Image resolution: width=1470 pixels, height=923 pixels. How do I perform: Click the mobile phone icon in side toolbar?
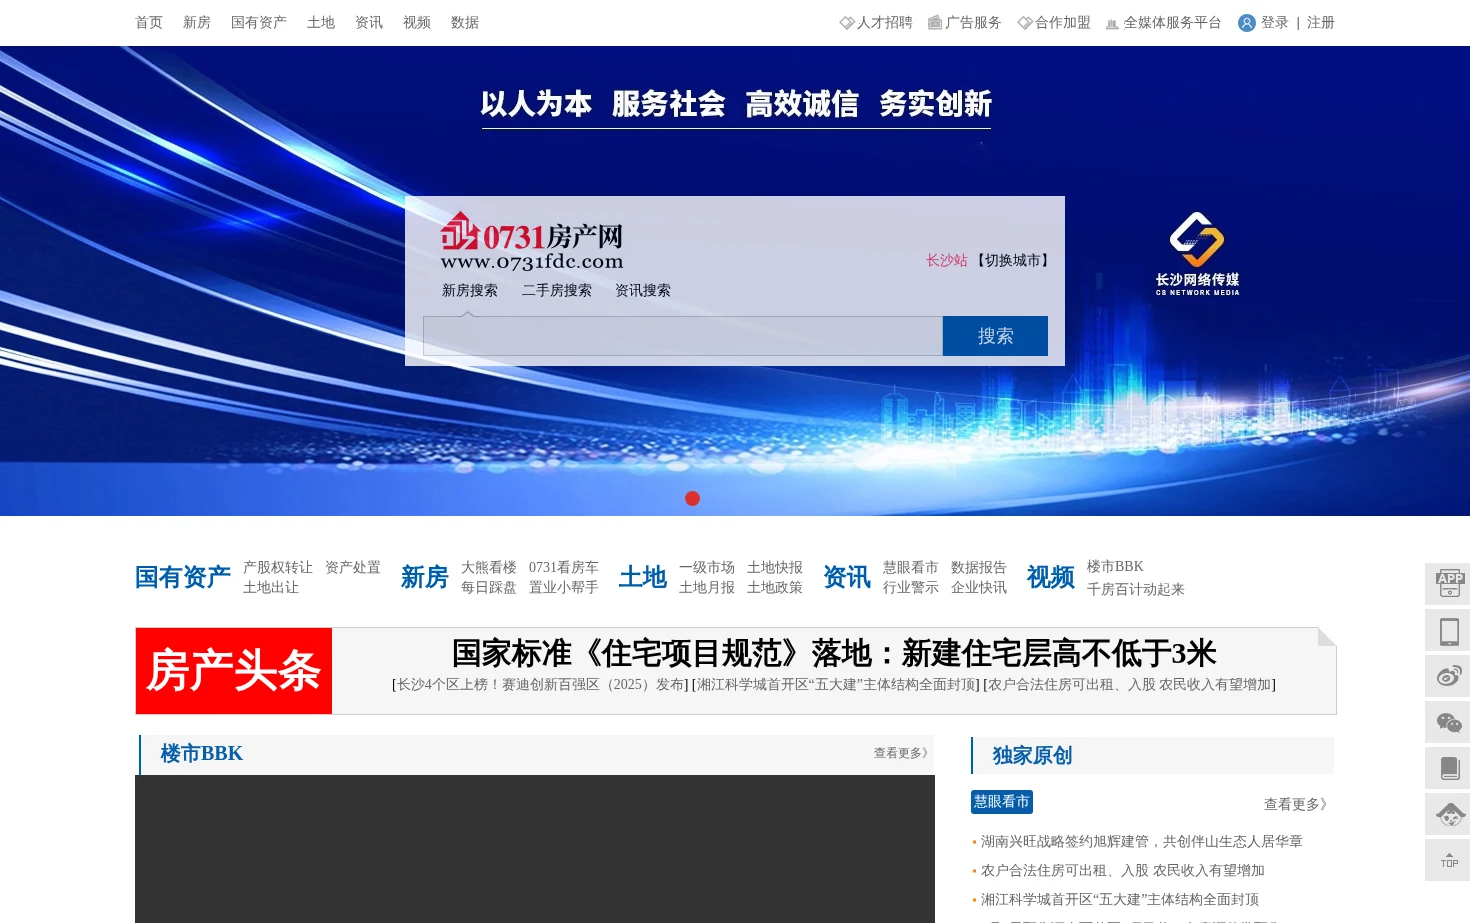click(x=1449, y=630)
